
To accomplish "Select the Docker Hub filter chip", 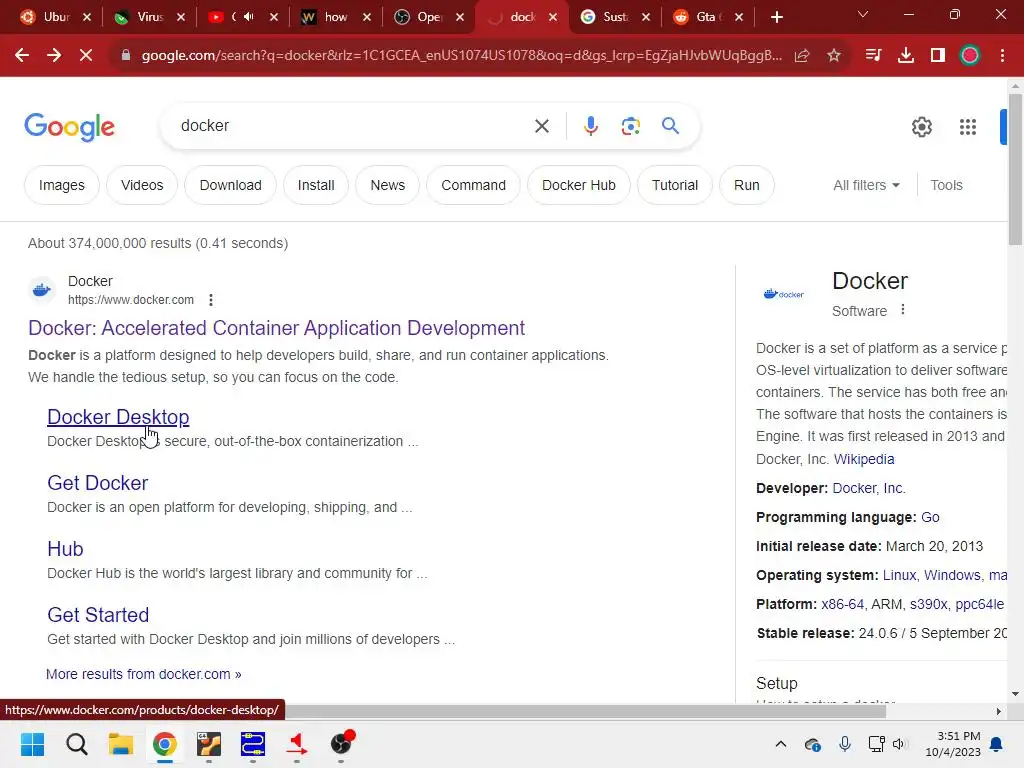I will coord(579,185).
